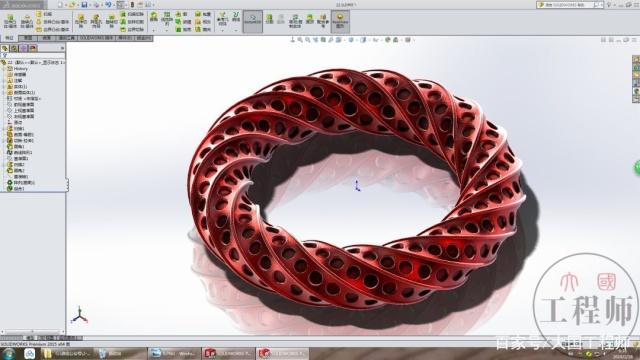The height and width of the screenshot is (360, 640).
Task: Save the document with the floppy icon
Action: click(84, 4)
